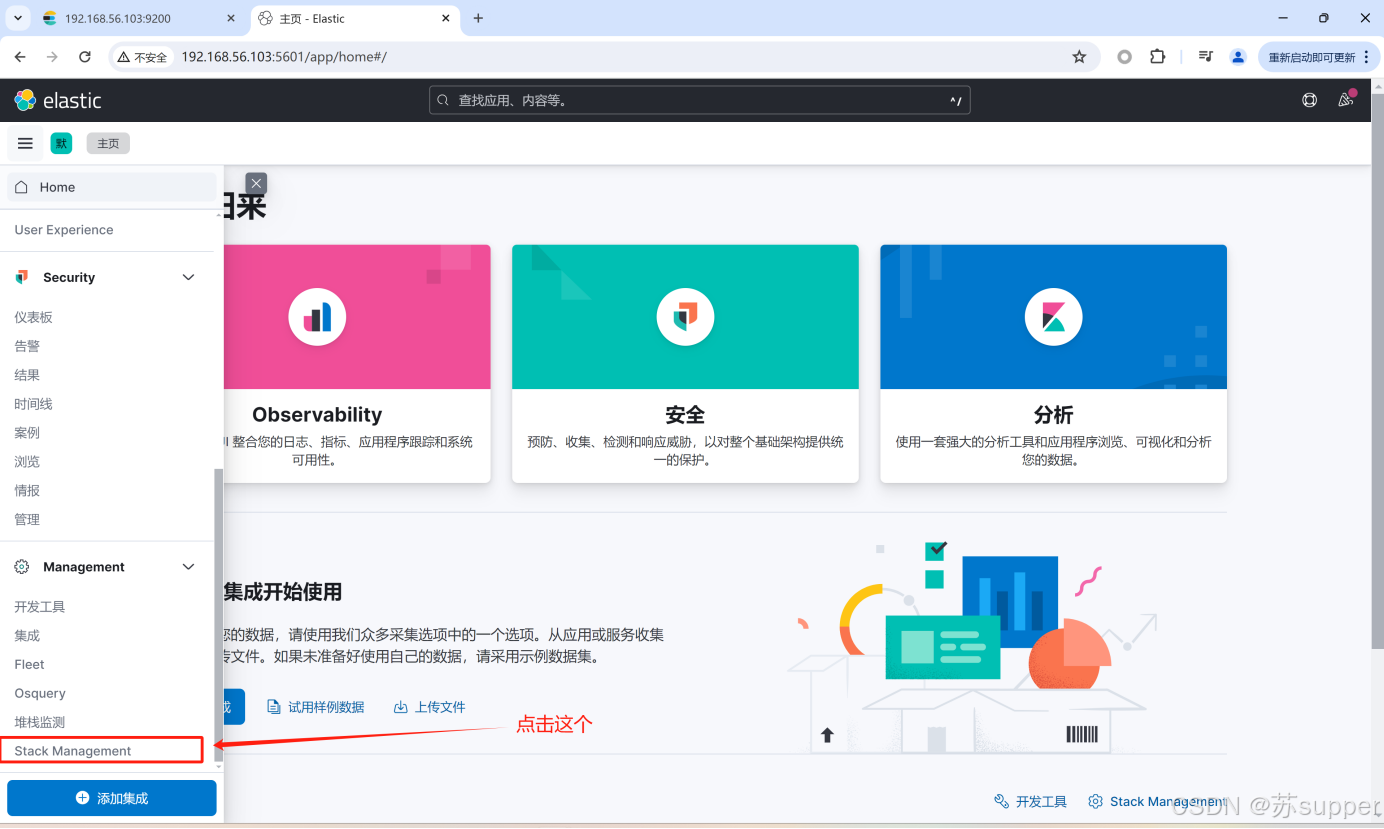1384x829 pixels.
Task: Click the sidebar navigation scrollbar
Action: (x=219, y=616)
